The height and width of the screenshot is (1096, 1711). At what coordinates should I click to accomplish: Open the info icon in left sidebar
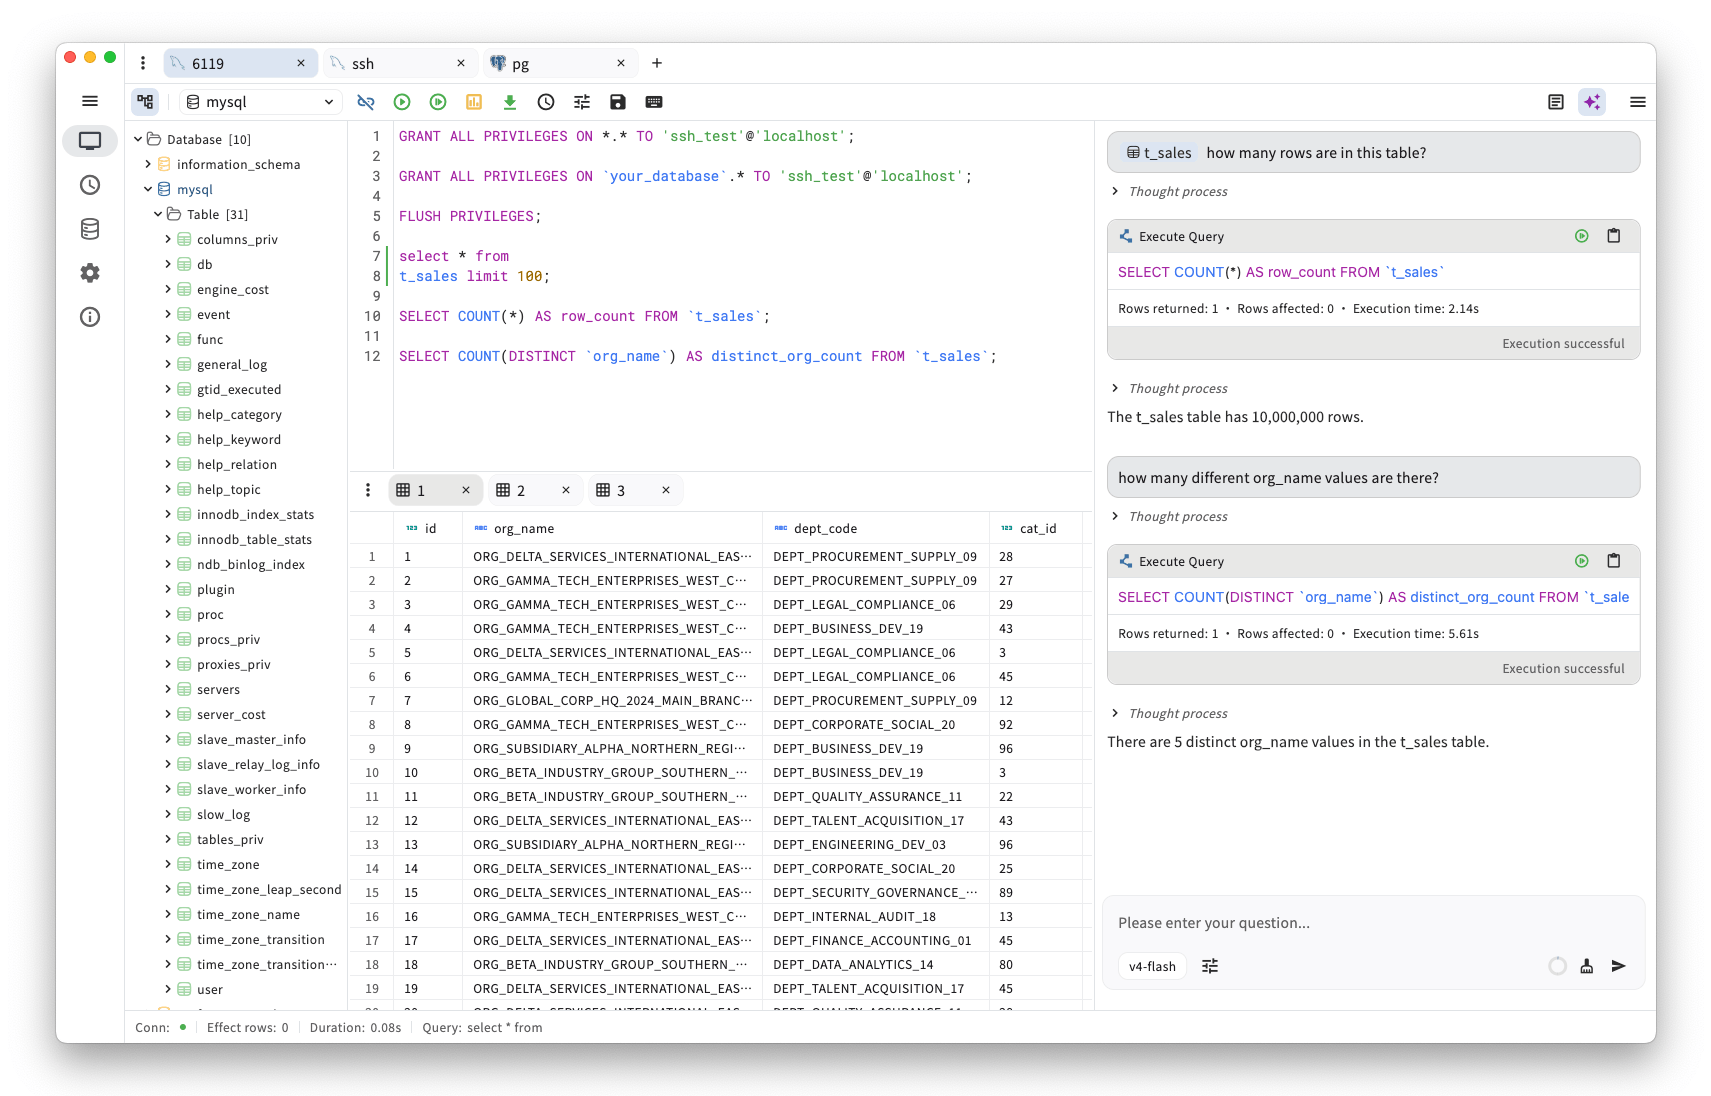tap(90, 317)
